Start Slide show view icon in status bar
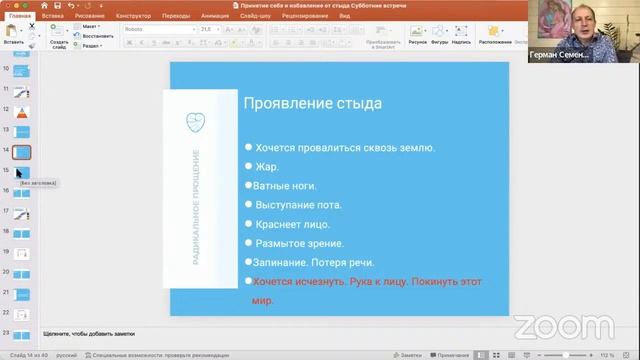 point(527,355)
